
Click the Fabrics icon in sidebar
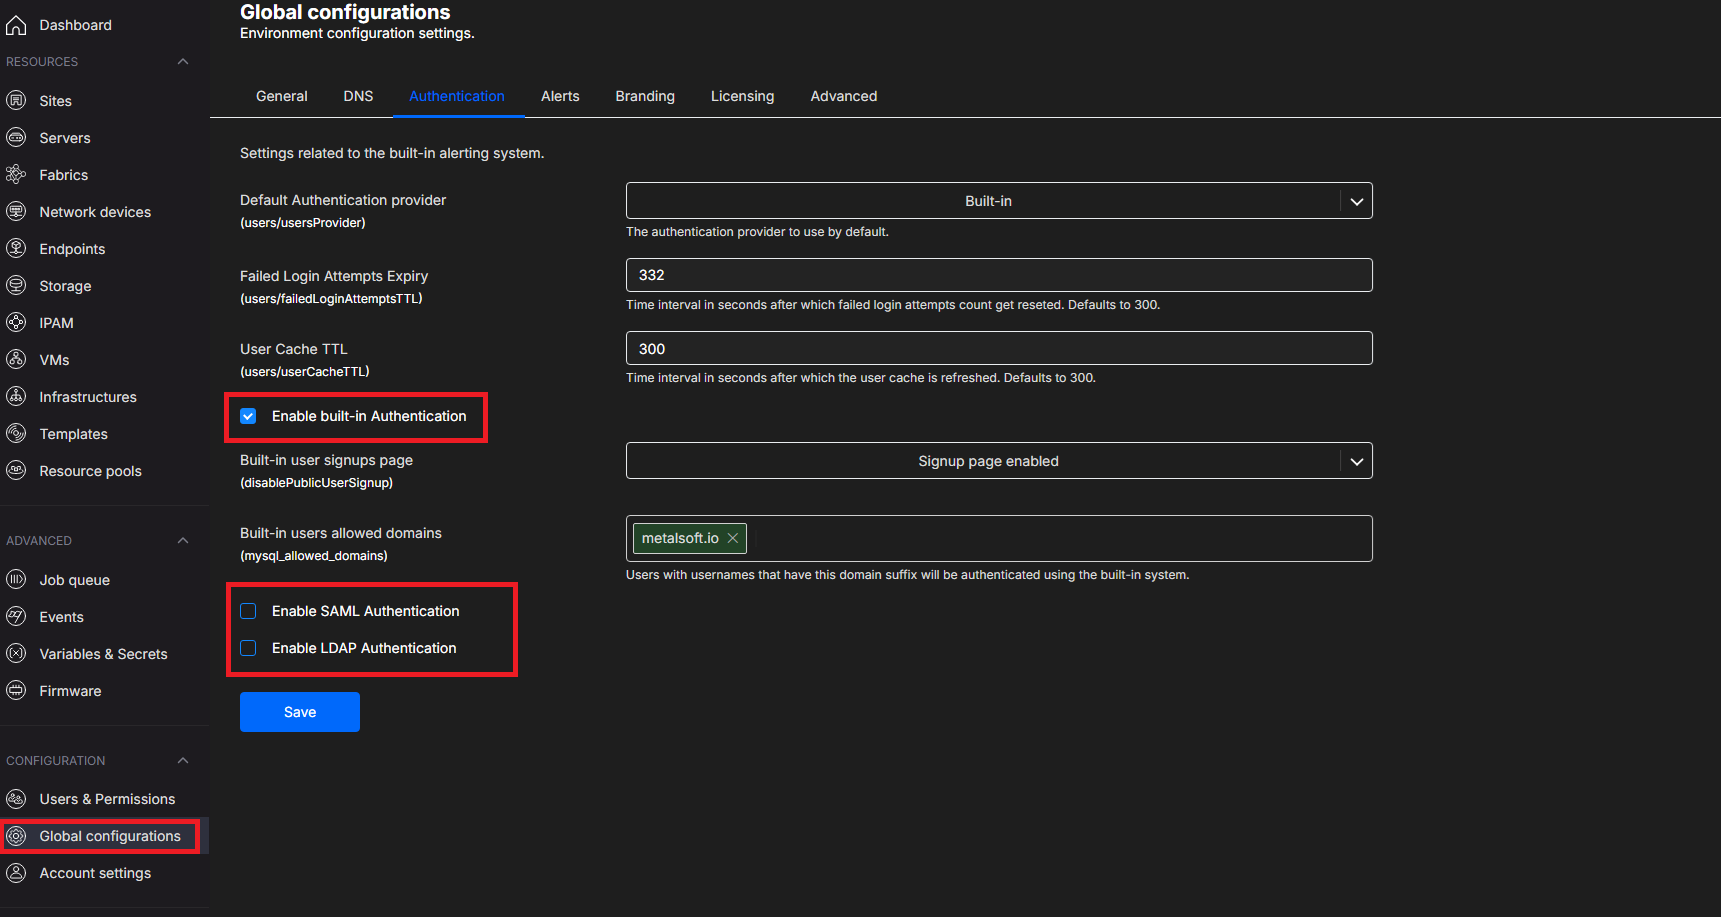coord(16,175)
